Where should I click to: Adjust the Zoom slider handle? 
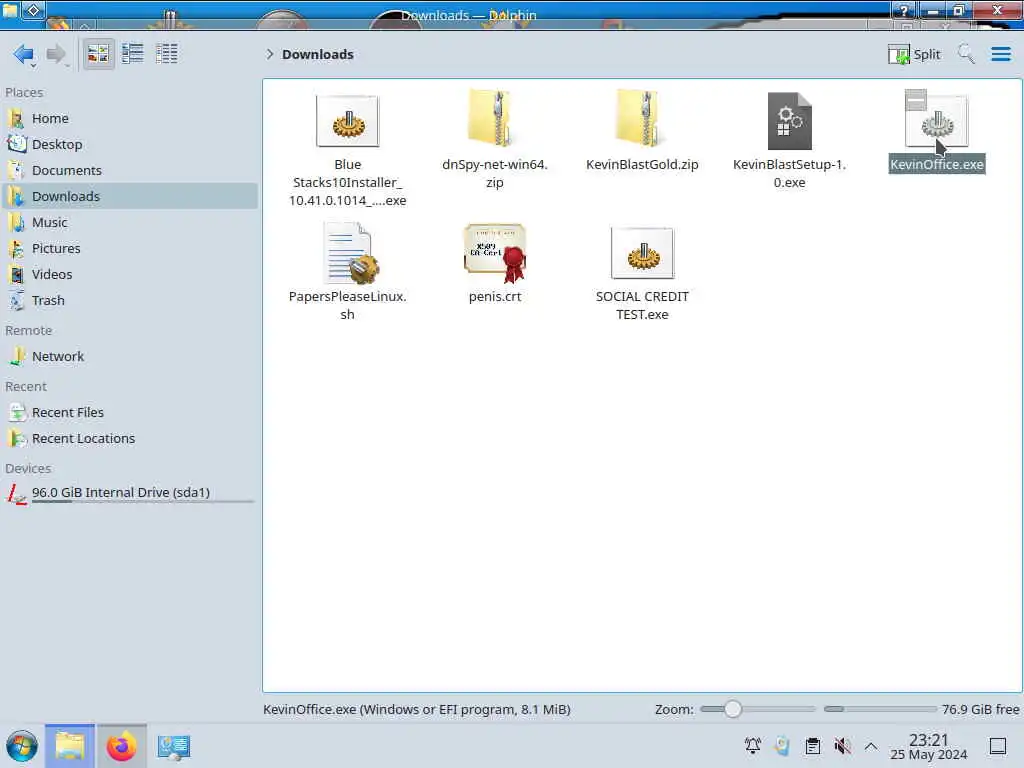pos(732,709)
